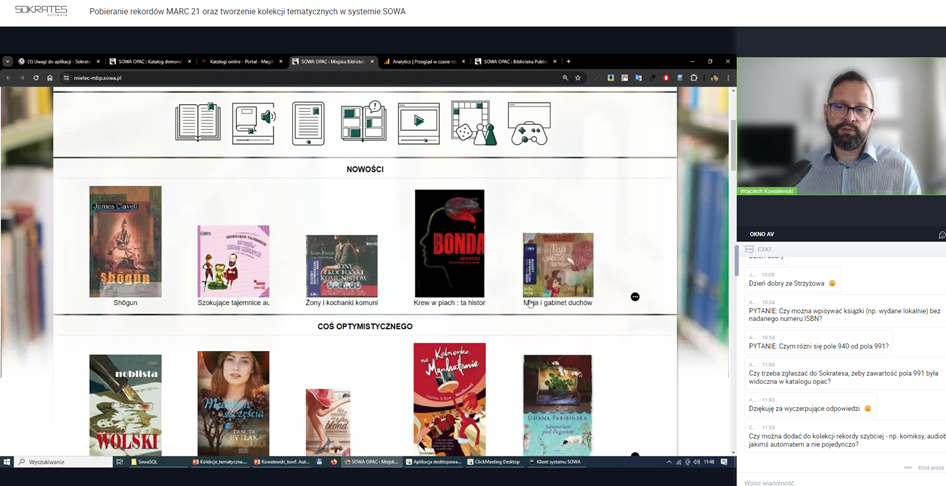Click the noblista WOLSKI book cover
The image size is (946, 486).
pyautogui.click(x=125, y=405)
